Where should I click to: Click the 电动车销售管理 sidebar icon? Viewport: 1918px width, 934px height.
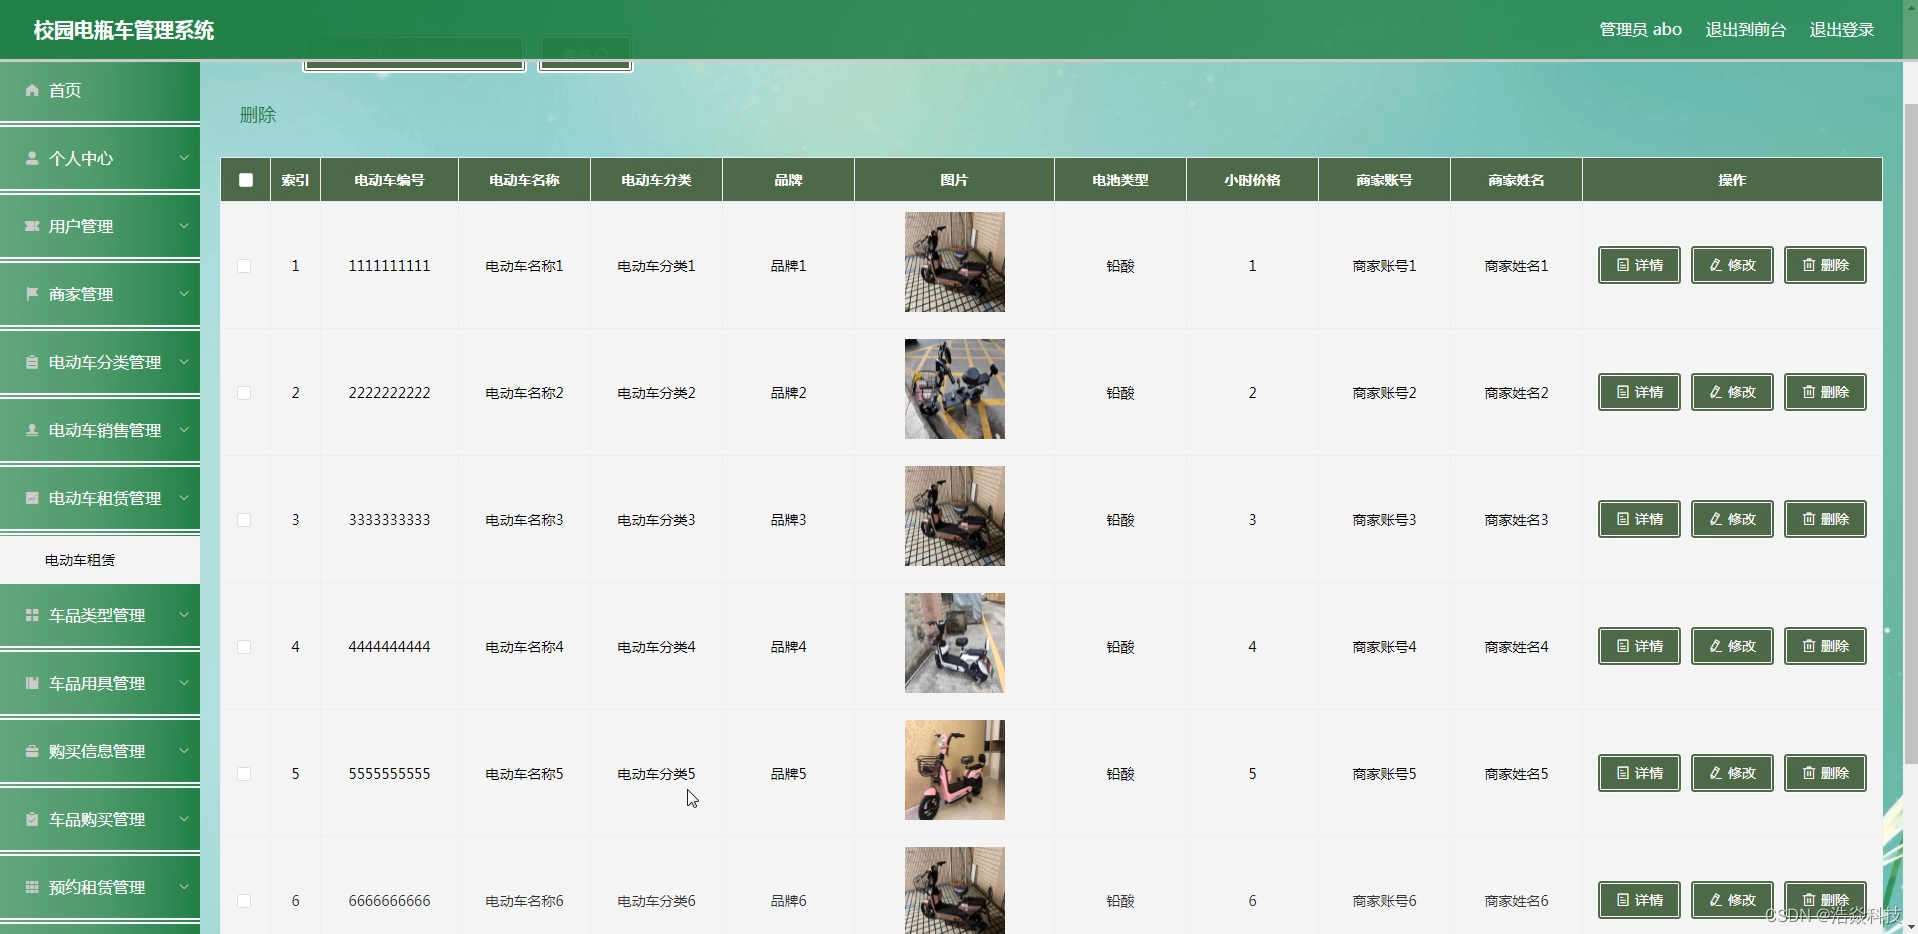tap(31, 430)
